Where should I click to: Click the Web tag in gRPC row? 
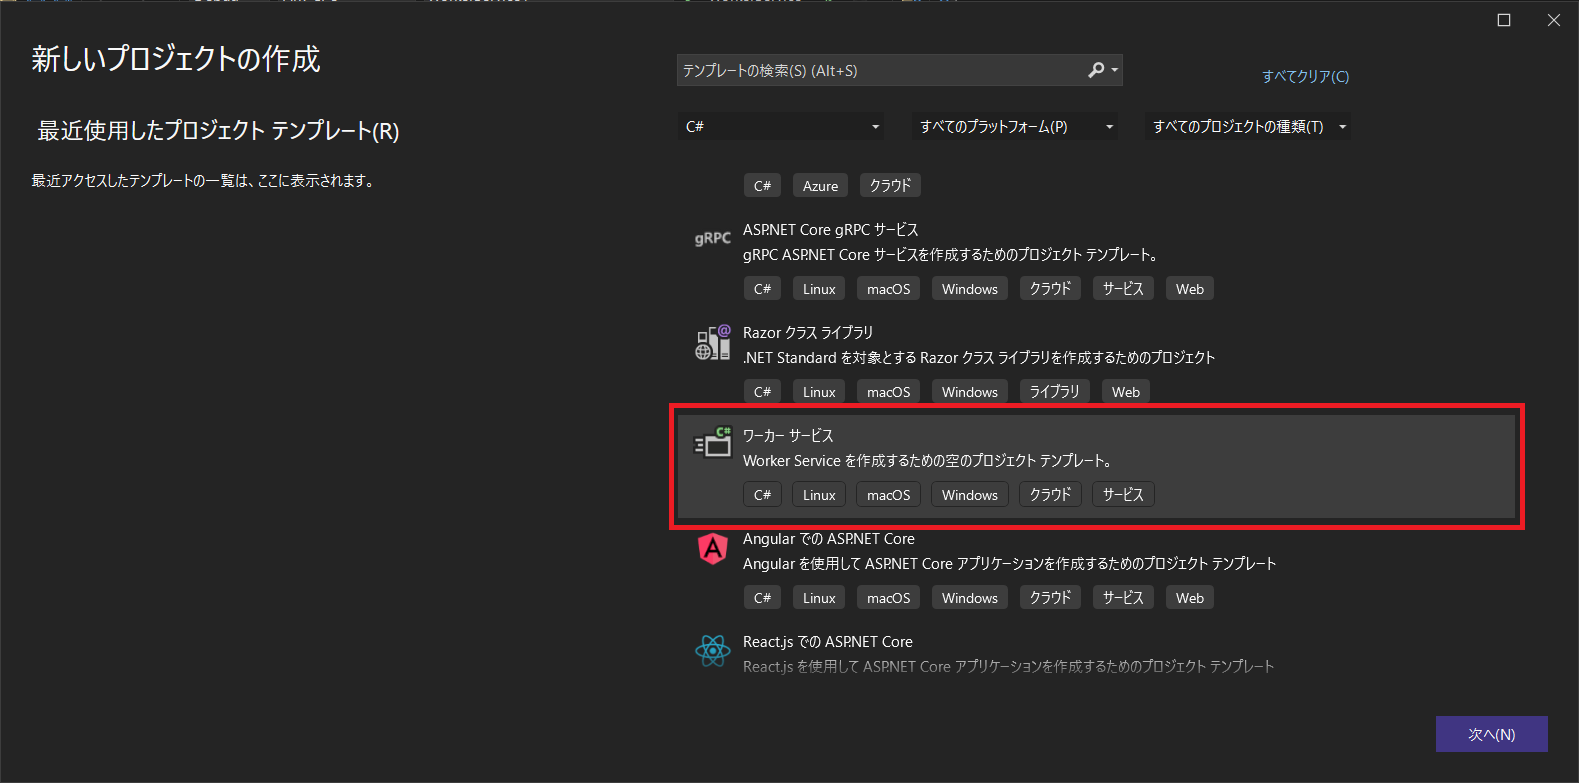[x=1190, y=289]
